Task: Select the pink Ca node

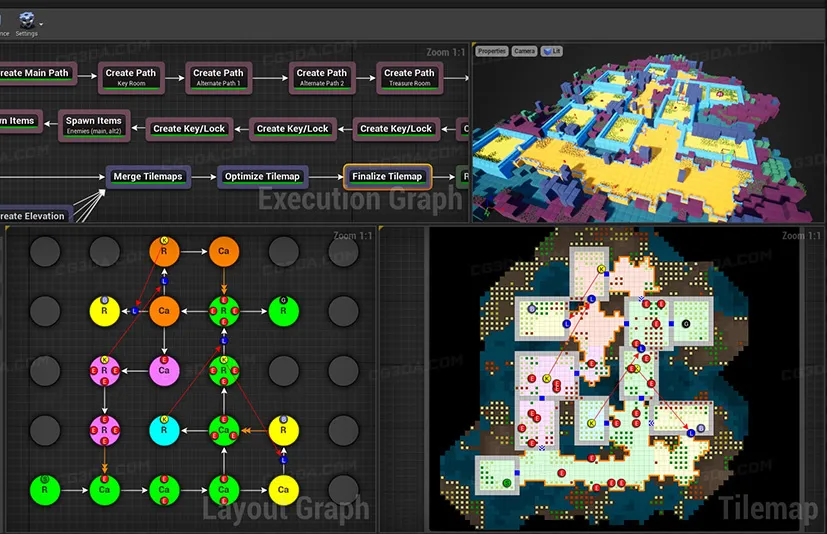Action: click(164, 370)
